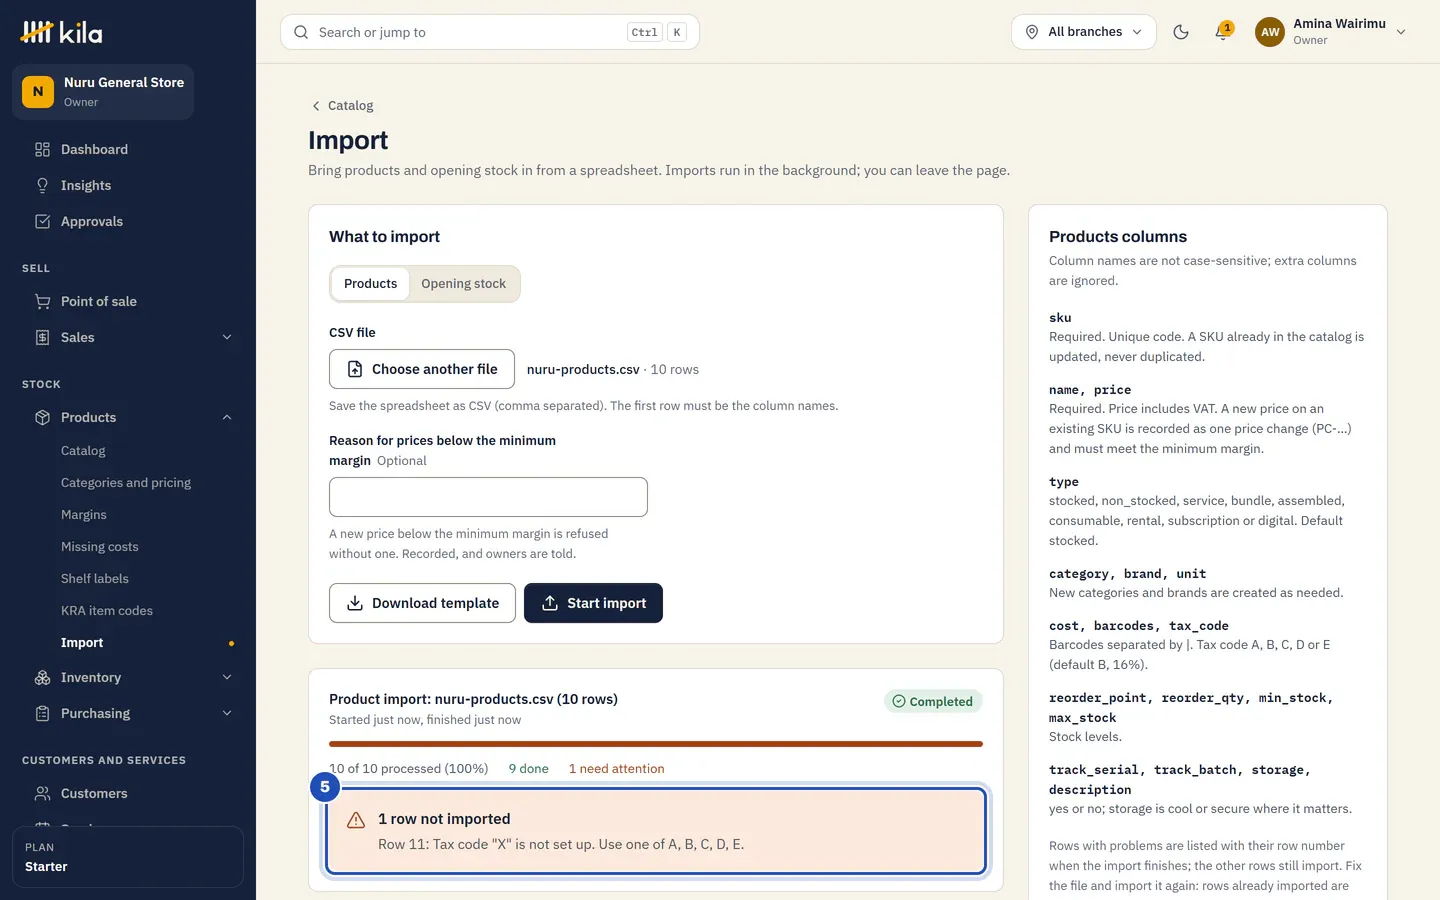
Task: Click the Ctrl K shortcut hint
Action: pyautogui.click(x=657, y=32)
